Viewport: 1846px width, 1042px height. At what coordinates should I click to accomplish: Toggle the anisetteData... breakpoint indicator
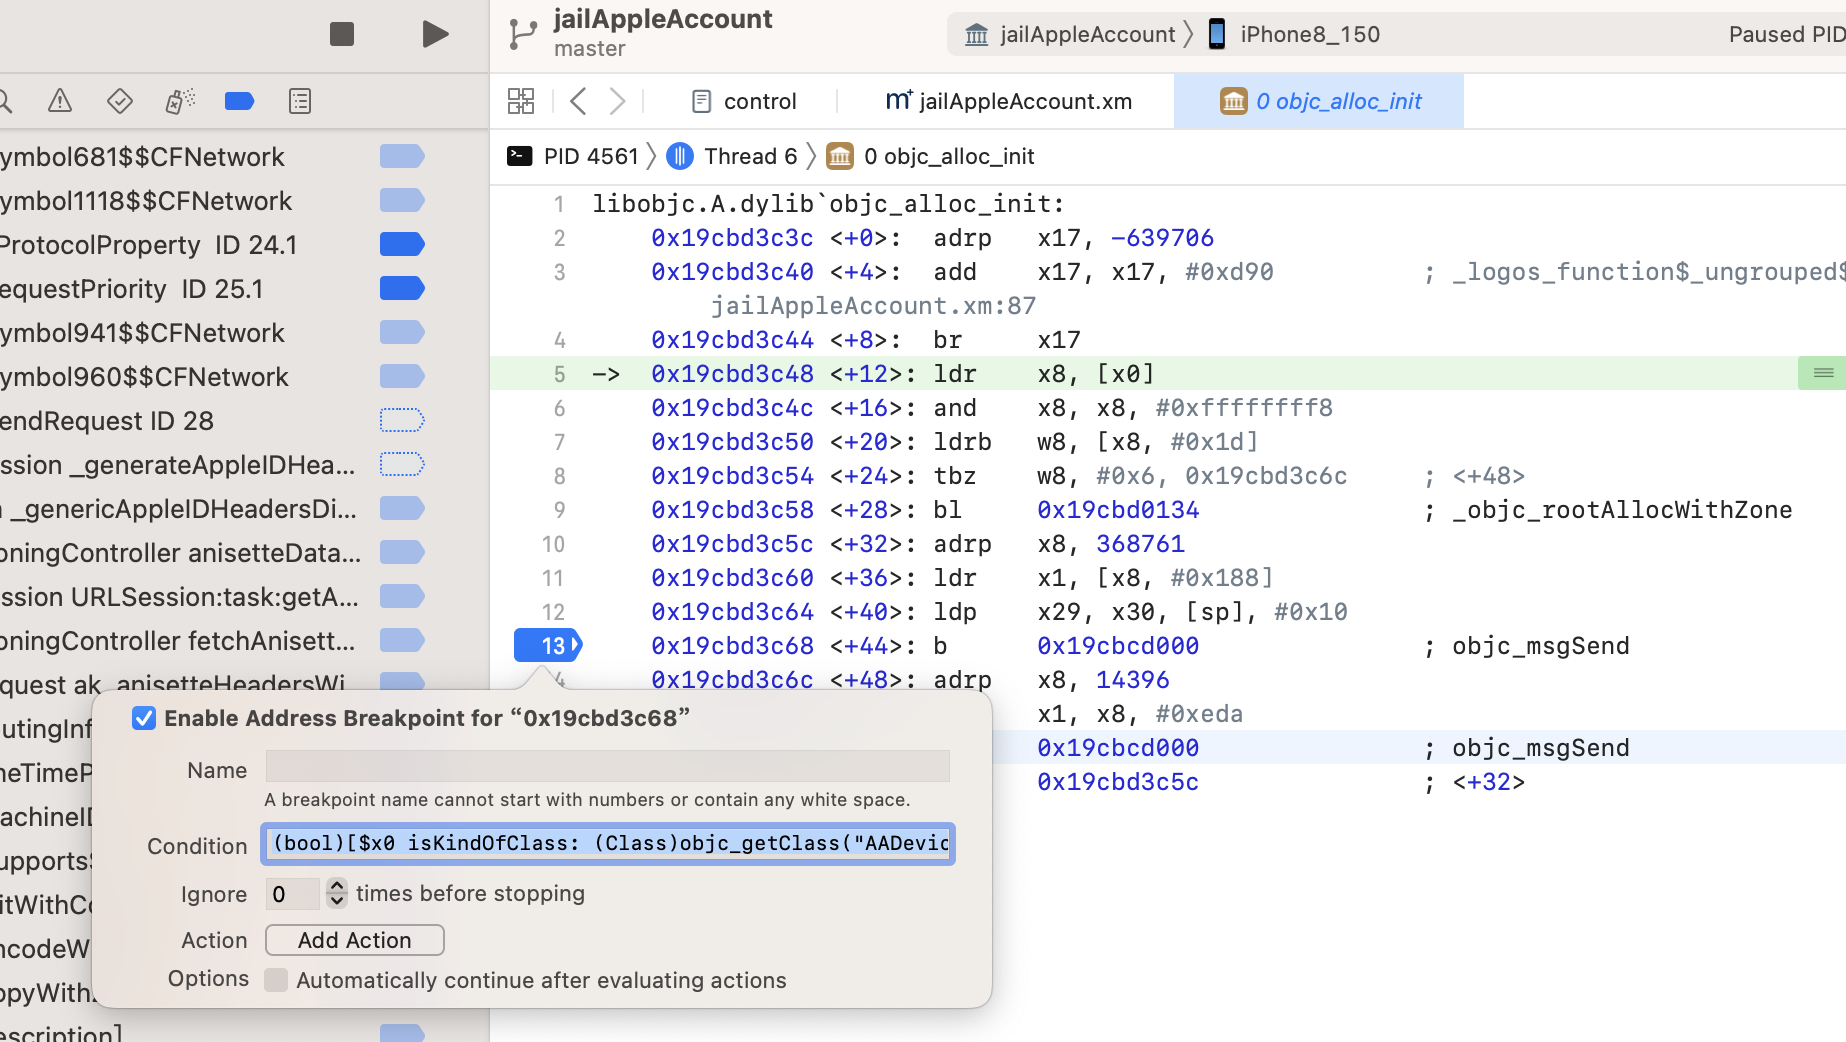click(402, 552)
